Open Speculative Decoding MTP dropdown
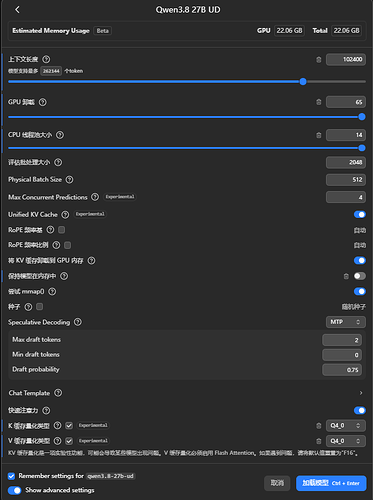373x500 pixels. [x=345, y=322]
